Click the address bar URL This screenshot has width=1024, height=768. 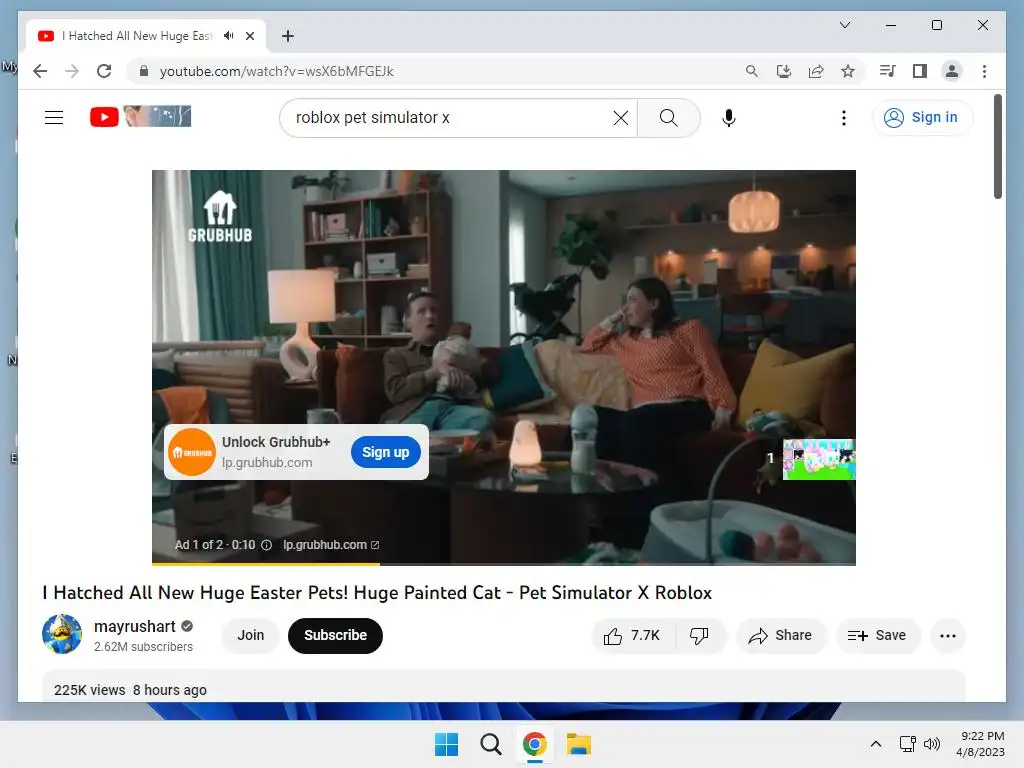pyautogui.click(x=276, y=71)
